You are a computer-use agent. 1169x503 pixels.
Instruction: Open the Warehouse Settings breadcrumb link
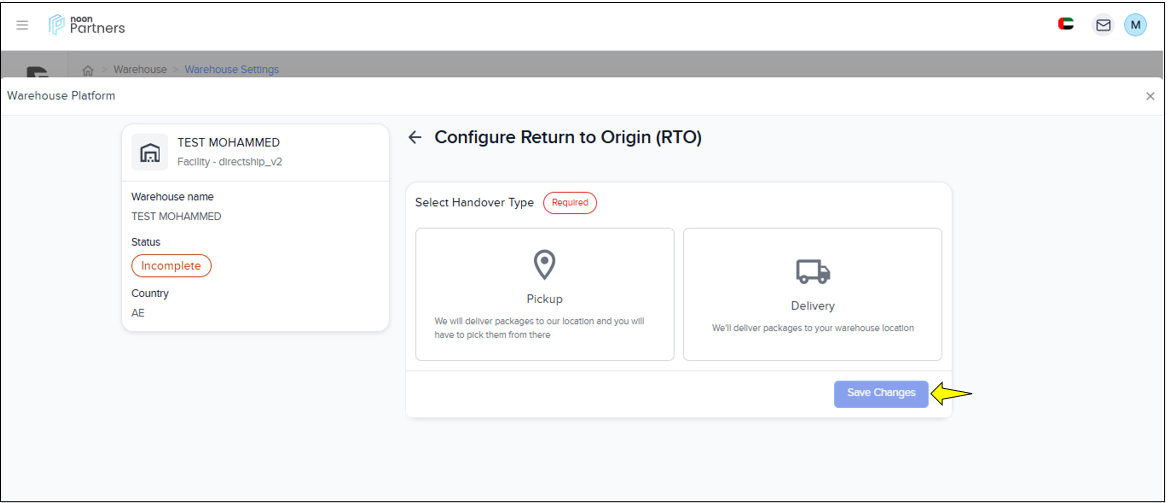[x=232, y=70]
